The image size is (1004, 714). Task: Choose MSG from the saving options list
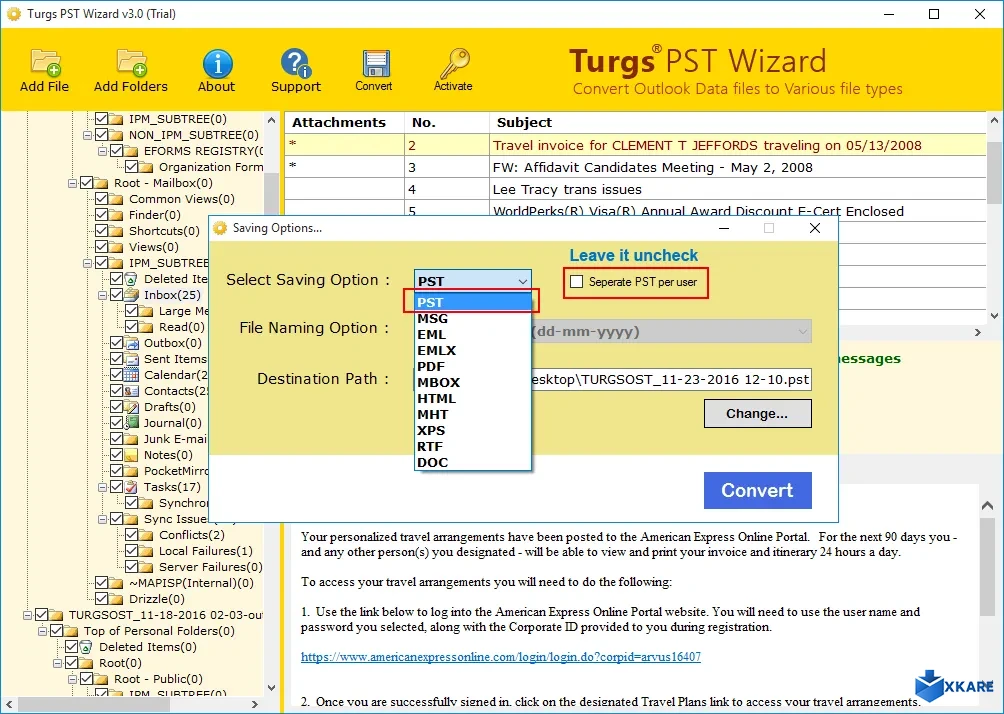tap(473, 318)
